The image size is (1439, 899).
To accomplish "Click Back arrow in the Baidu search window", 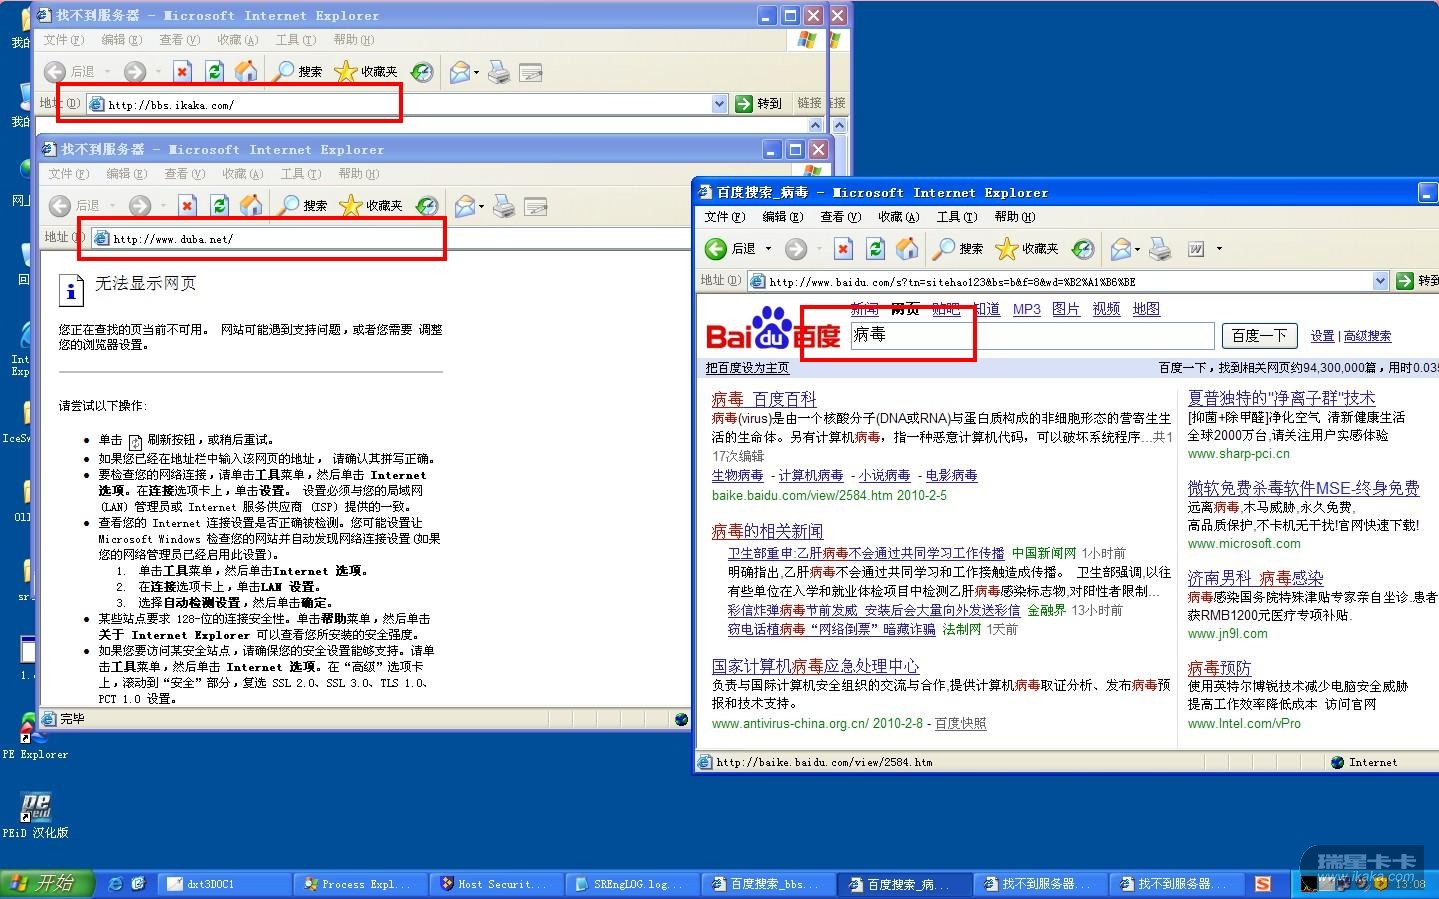I will pos(716,249).
